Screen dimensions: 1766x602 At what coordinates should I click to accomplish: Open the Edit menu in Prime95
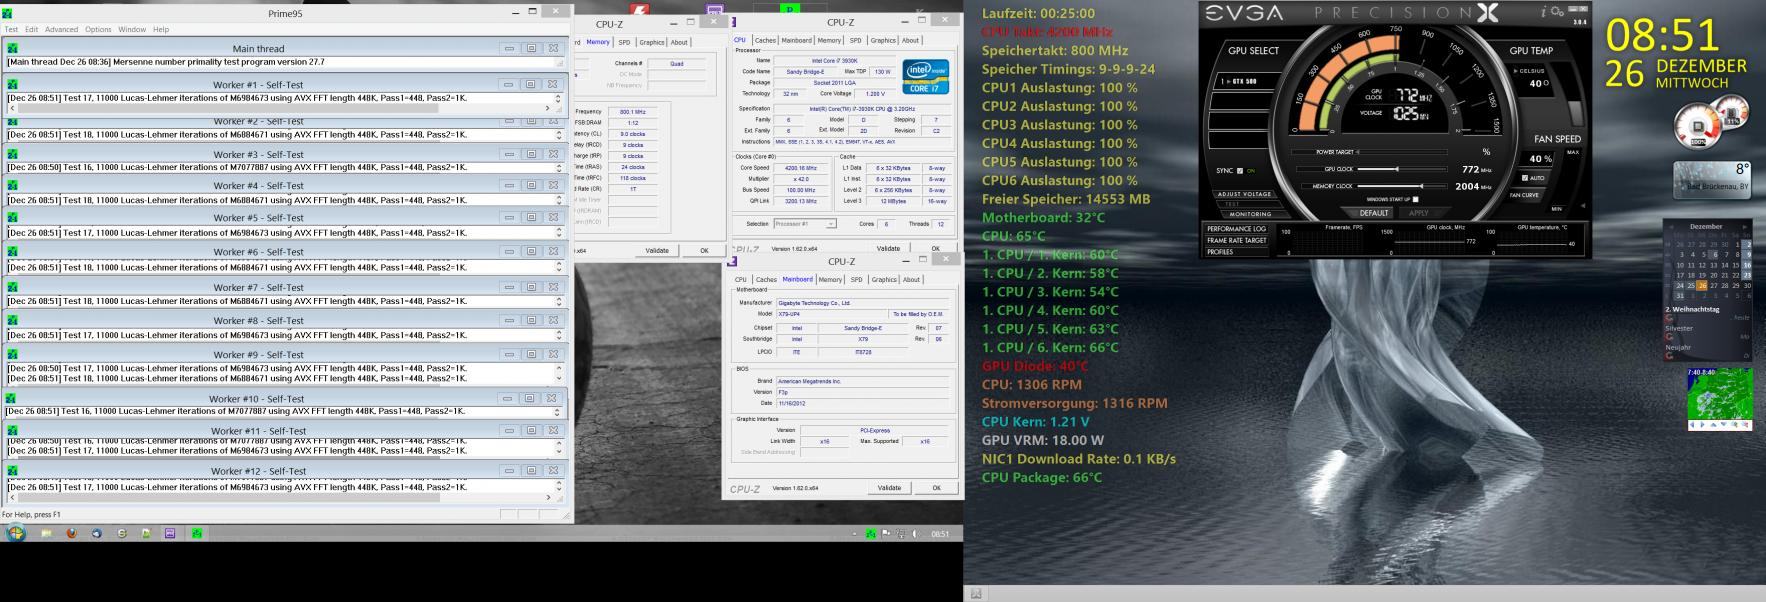[x=32, y=29]
